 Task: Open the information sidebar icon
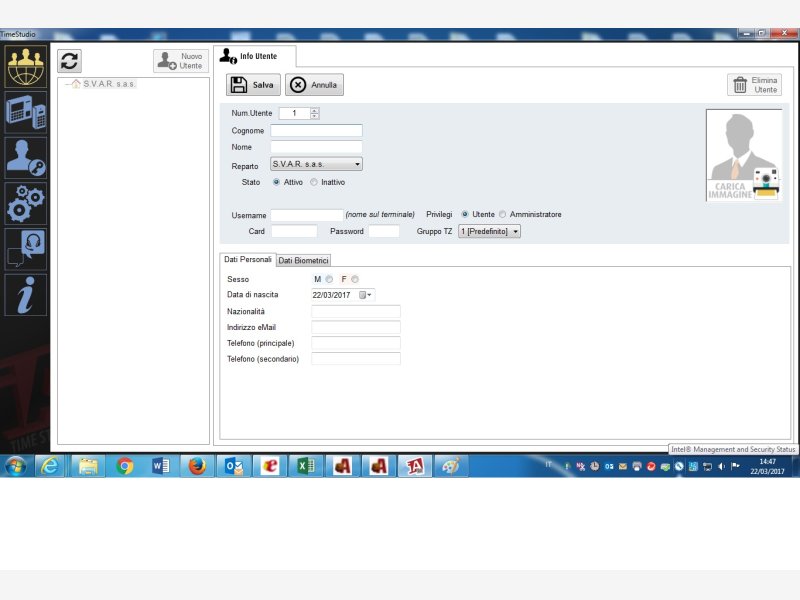tap(25, 294)
